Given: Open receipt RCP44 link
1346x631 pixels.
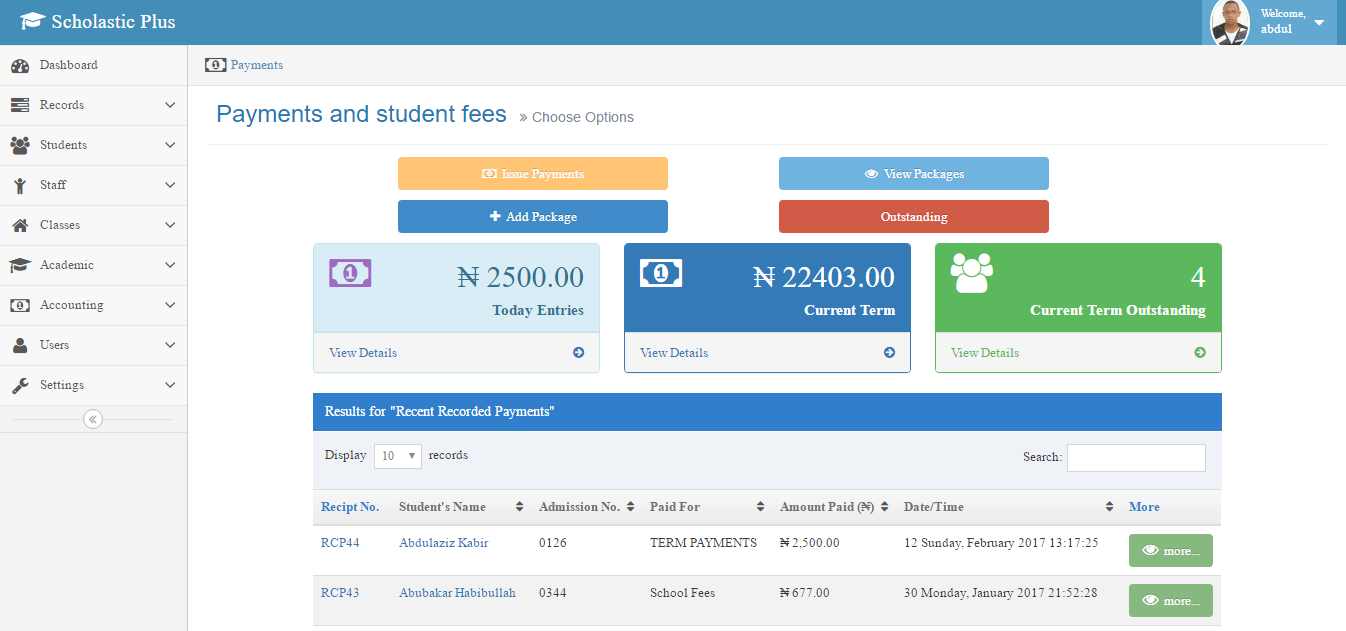Looking at the screenshot, I should [340, 543].
